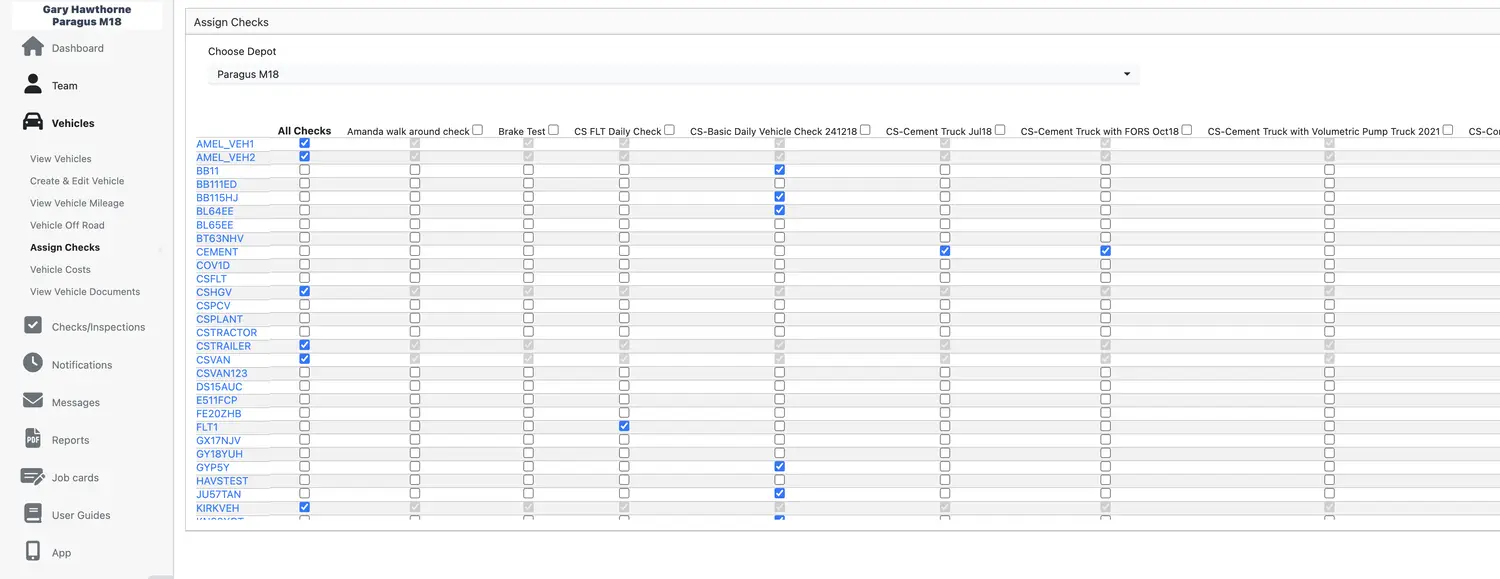Open vehicle link BB115HJ
The height and width of the screenshot is (579, 1500).
217,198
